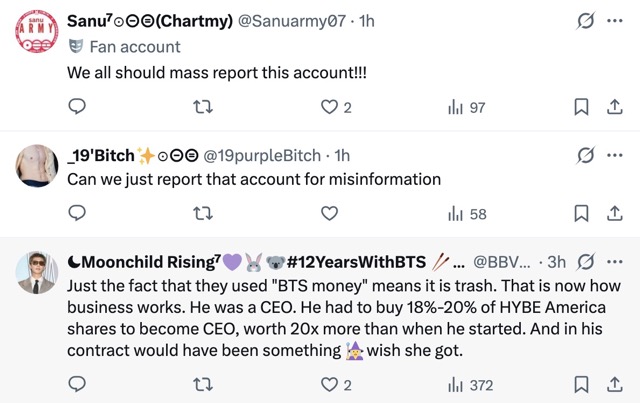This screenshot has height=403, width=640.
Task: Like Sanuarmy07's tweet with 2 likes
Action: pos(330,107)
